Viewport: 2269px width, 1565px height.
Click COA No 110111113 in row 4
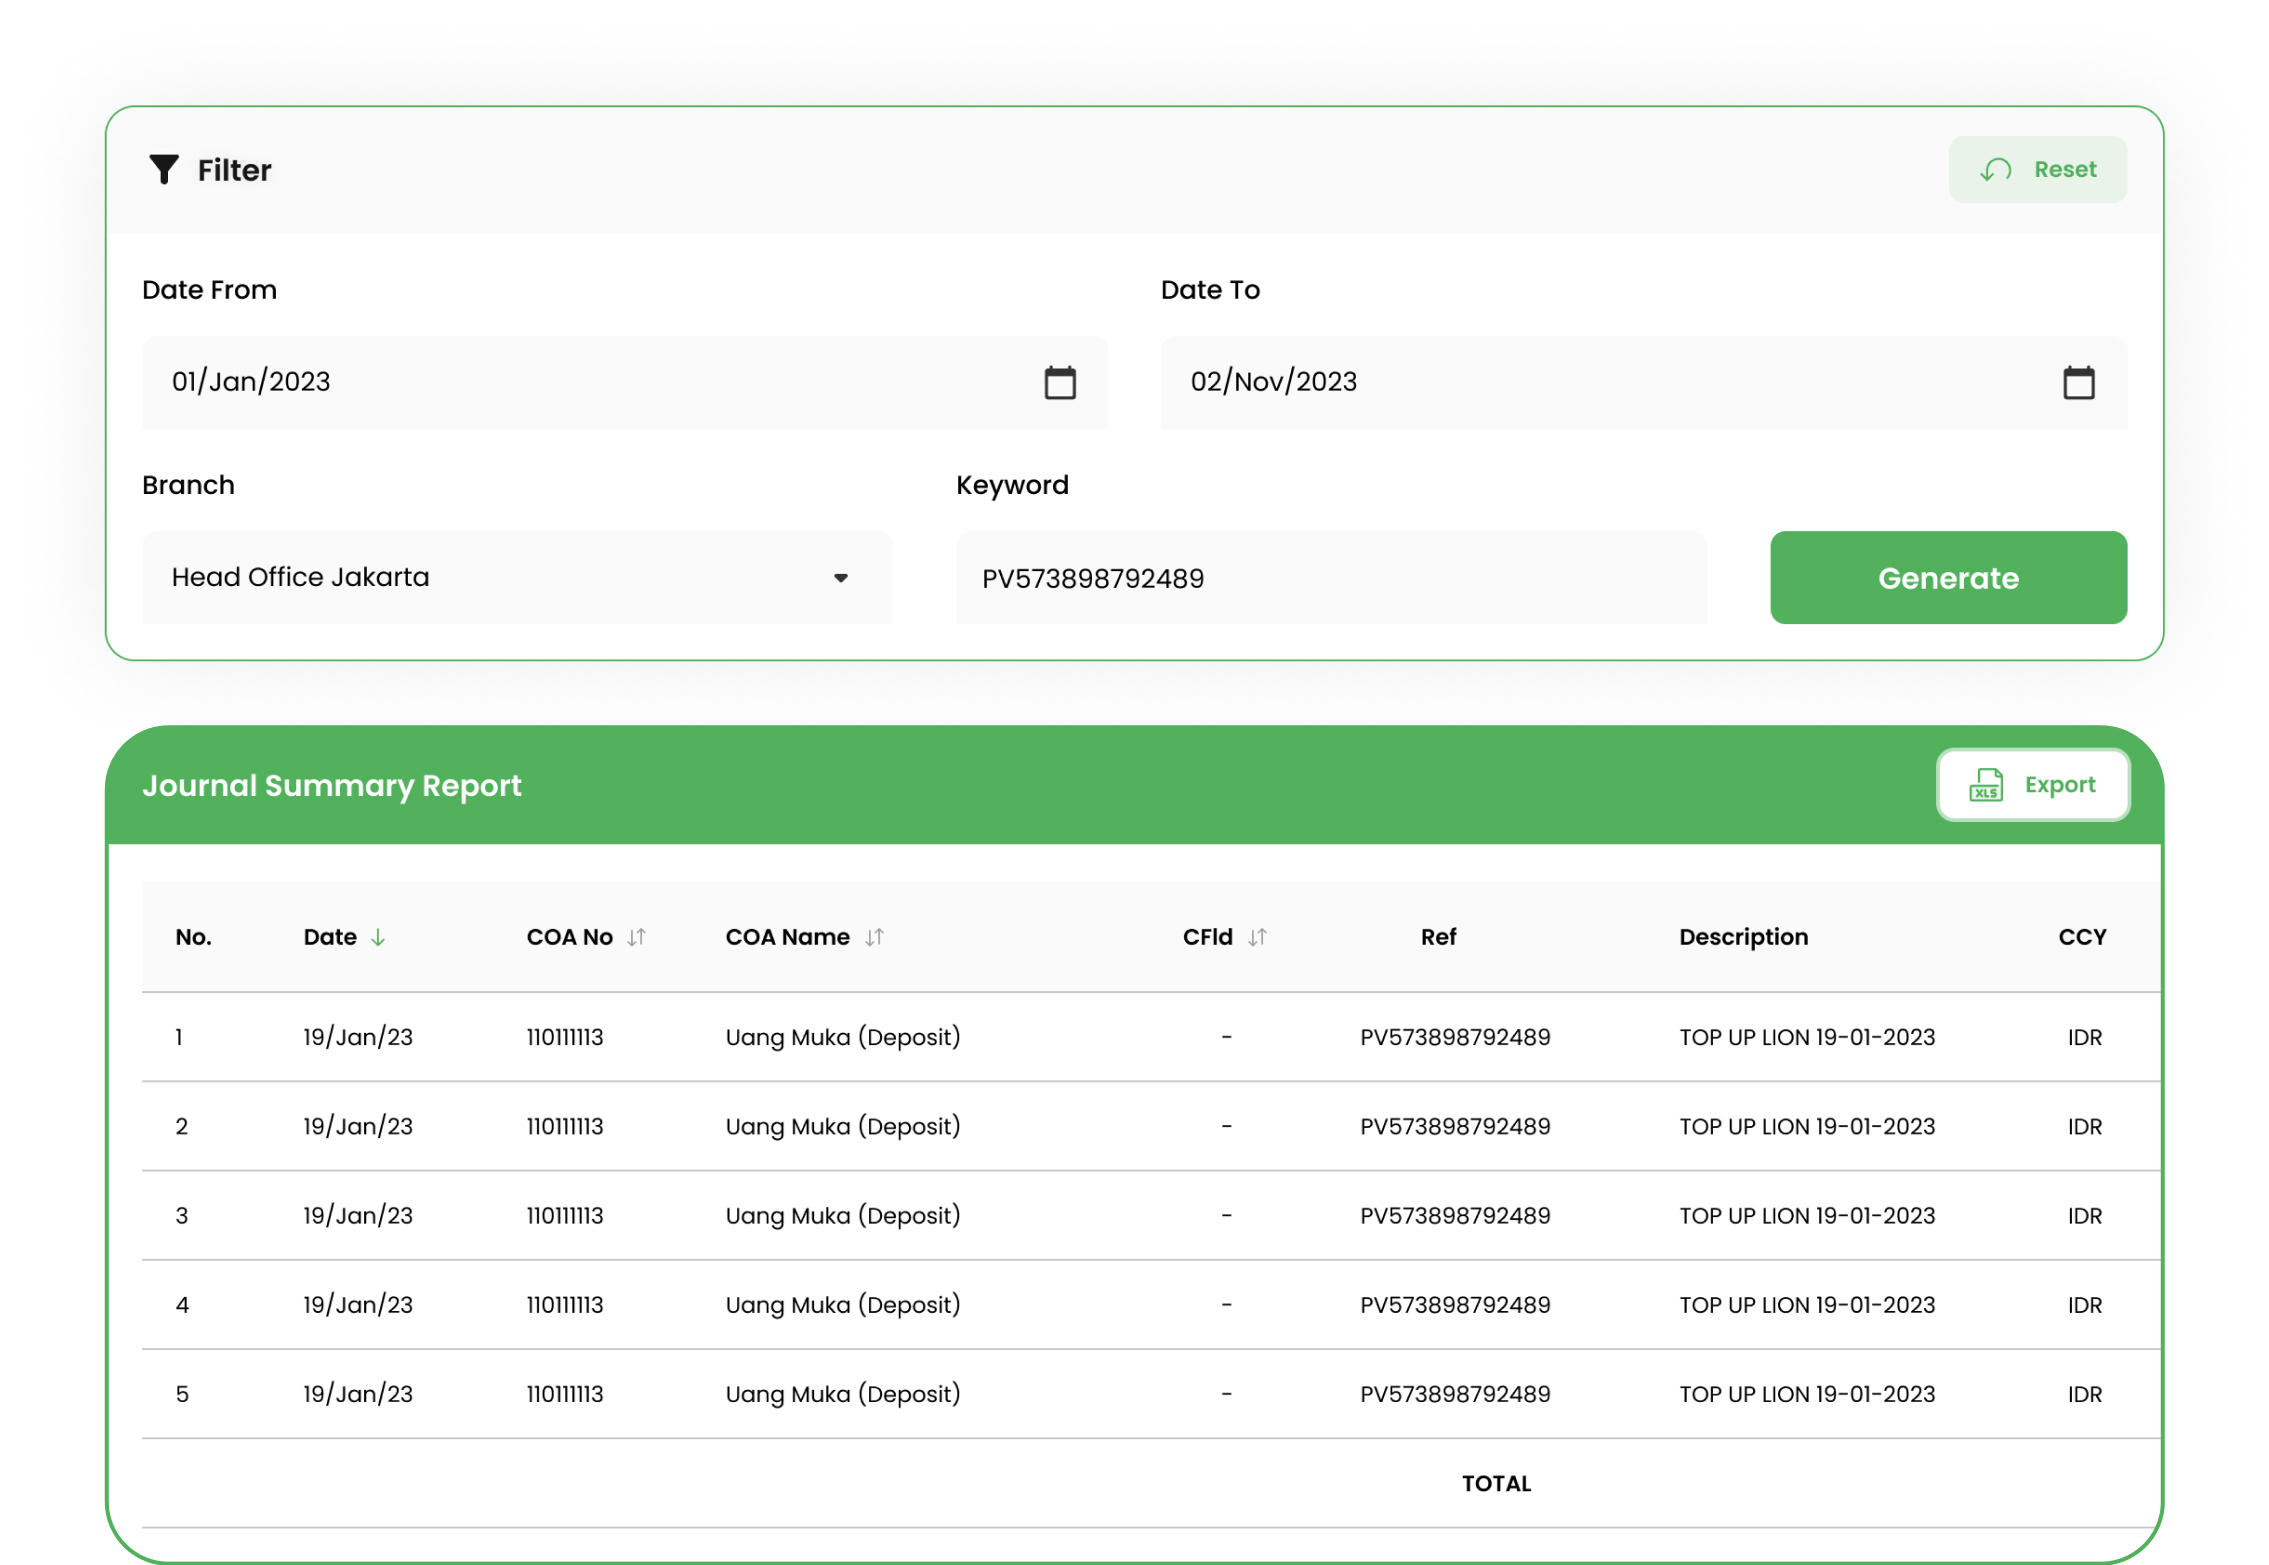pyautogui.click(x=565, y=1305)
